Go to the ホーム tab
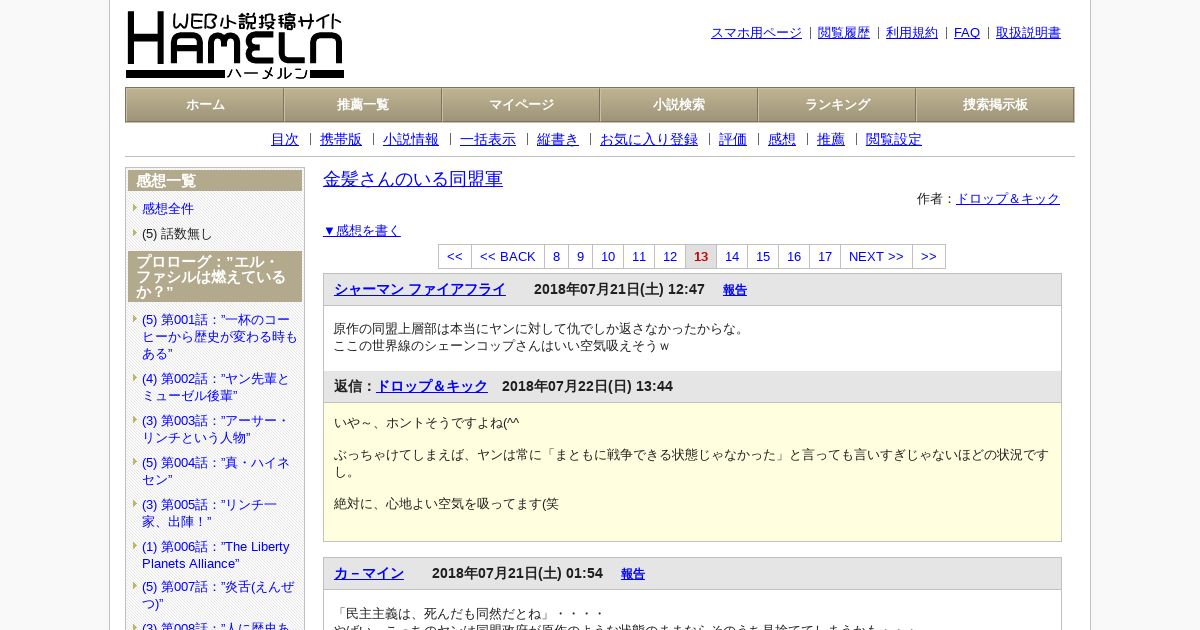 pos(205,105)
